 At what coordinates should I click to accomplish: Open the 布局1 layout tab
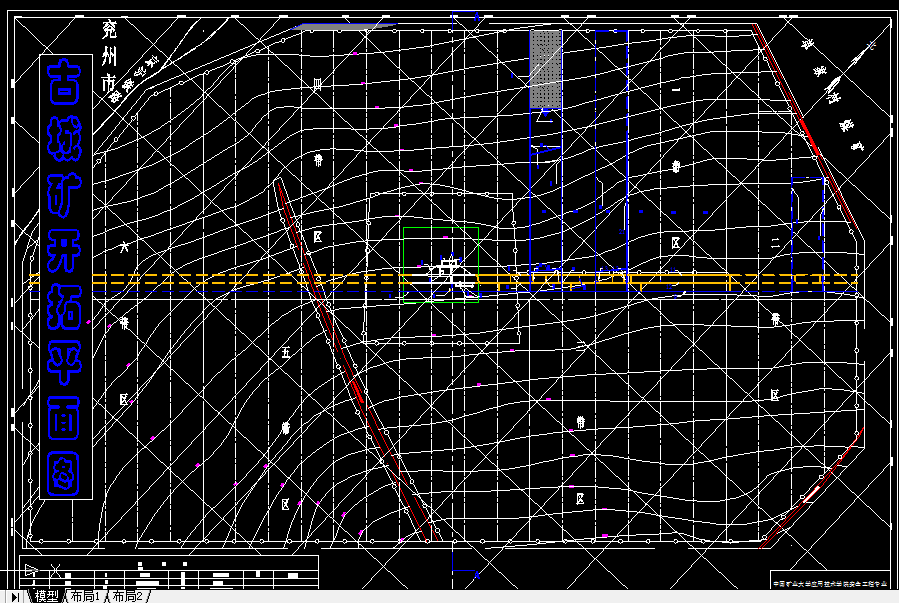[85, 596]
